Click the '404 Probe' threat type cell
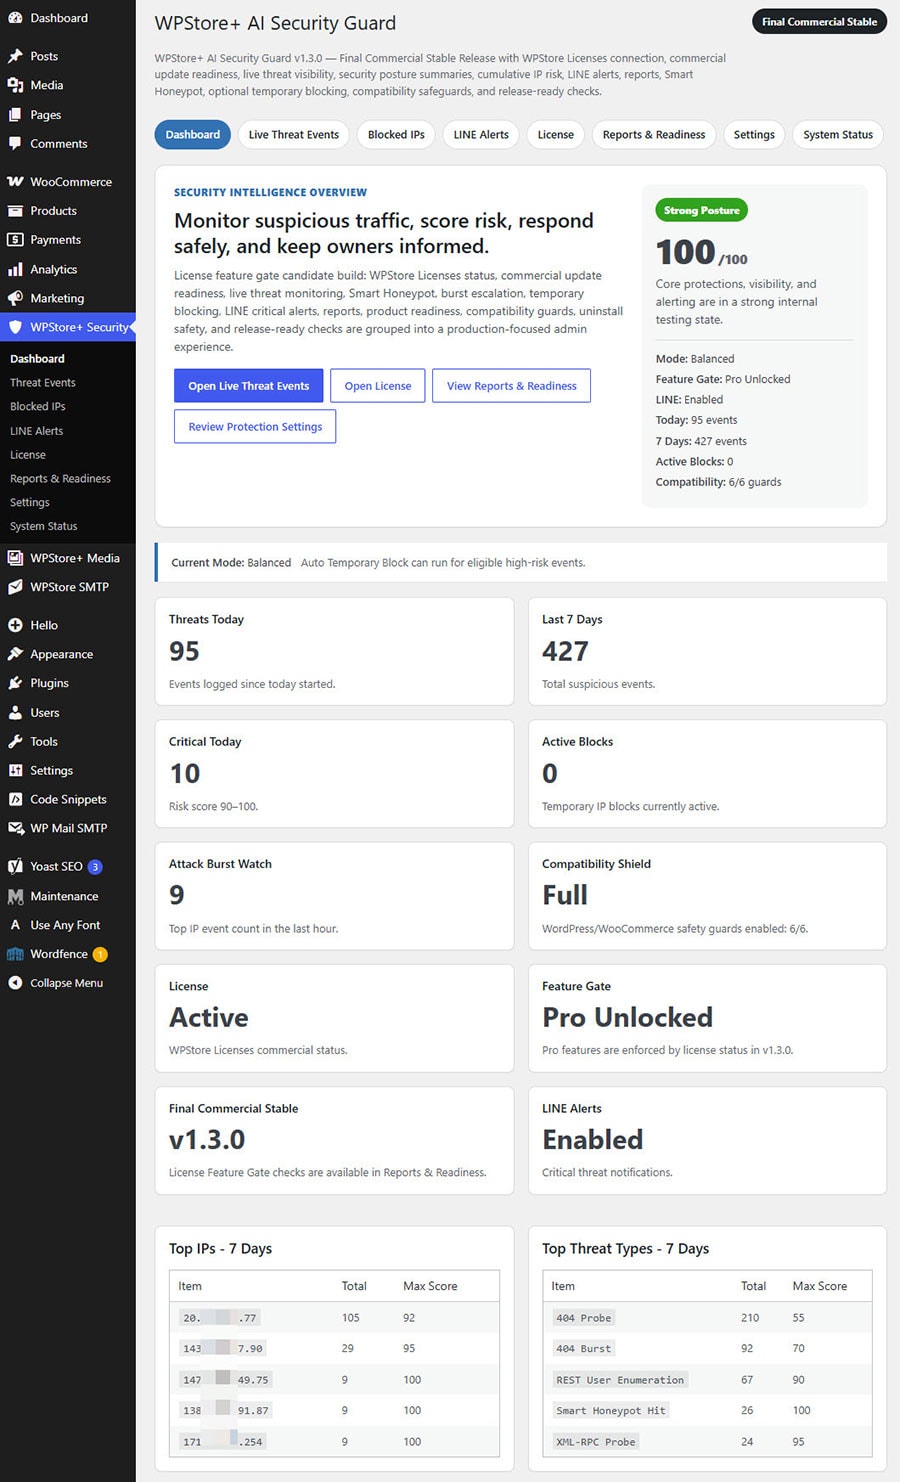The image size is (900, 1482). point(583,1318)
